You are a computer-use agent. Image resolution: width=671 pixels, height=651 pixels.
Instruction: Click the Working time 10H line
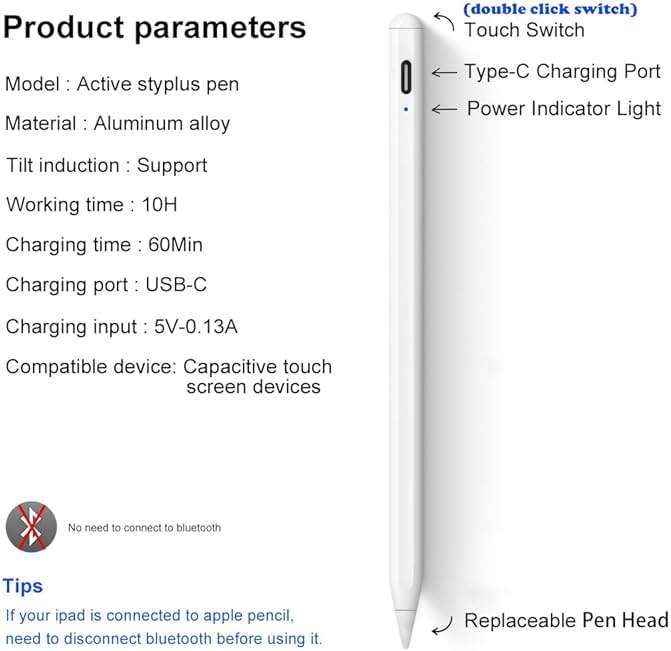(92, 205)
